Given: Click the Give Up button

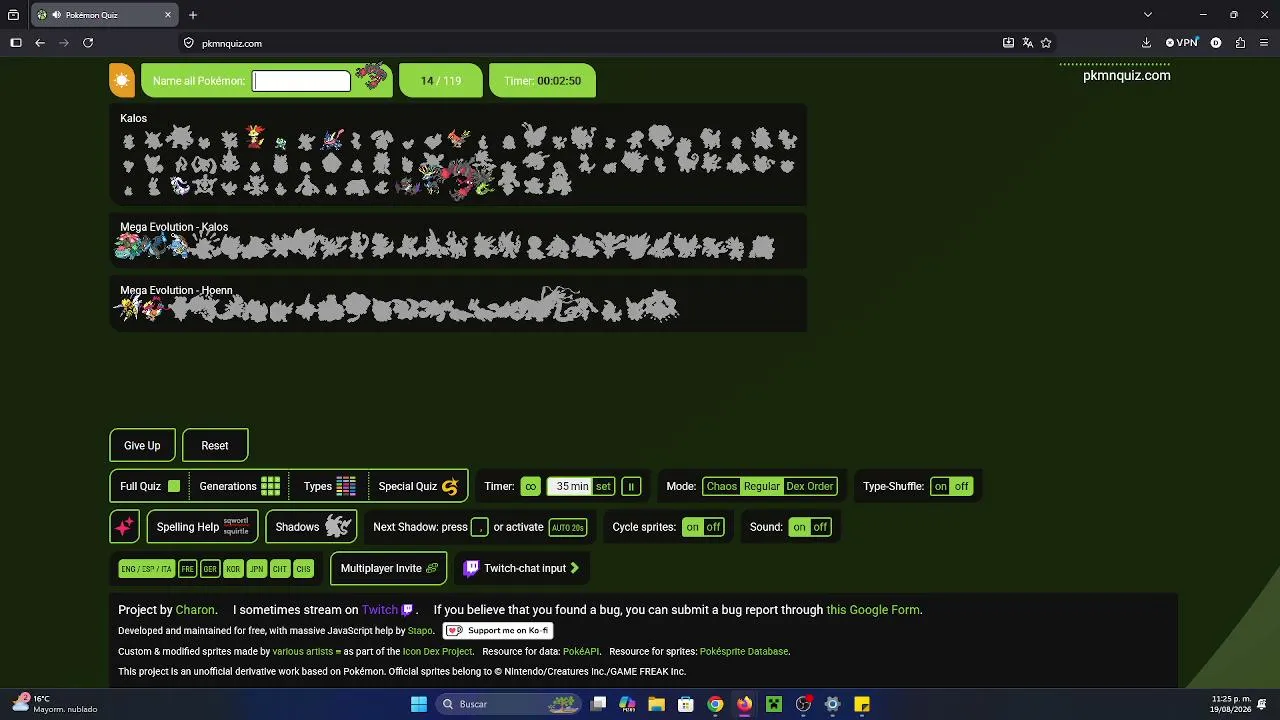Looking at the screenshot, I should 142,446.
